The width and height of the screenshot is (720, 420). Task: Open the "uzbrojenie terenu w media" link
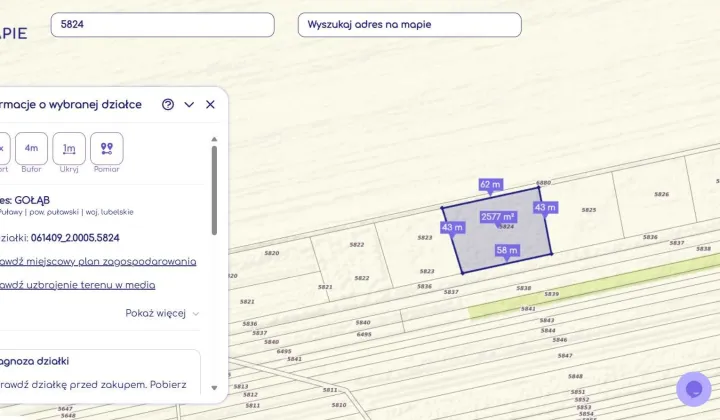point(78,285)
